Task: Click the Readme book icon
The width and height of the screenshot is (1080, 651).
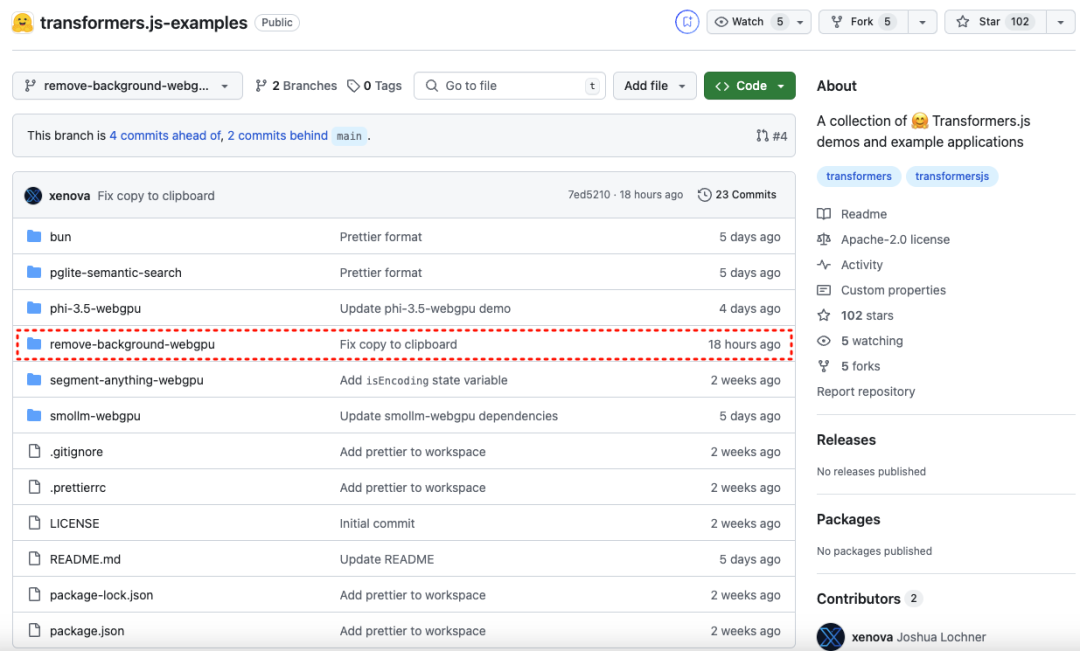Action: pos(824,214)
